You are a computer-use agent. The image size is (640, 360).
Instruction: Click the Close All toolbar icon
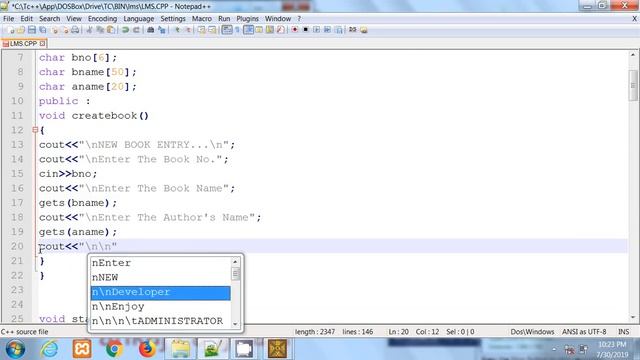click(x=66, y=30)
